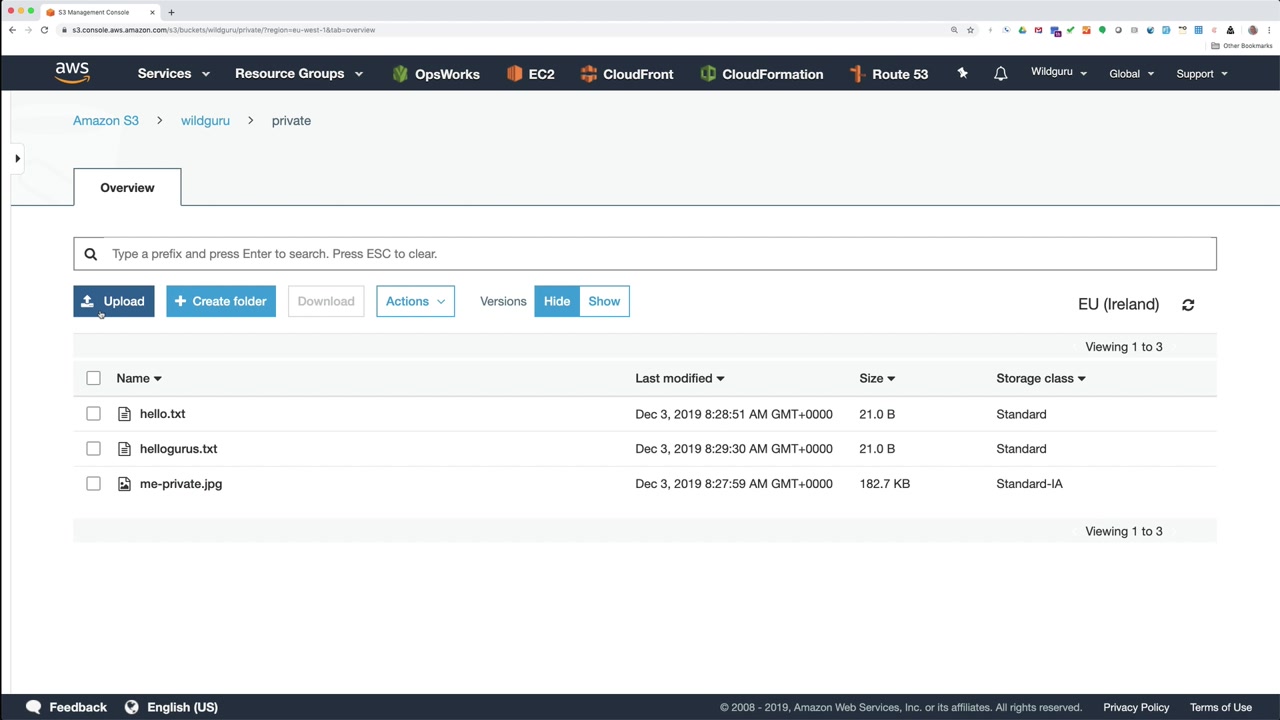Screen dimensions: 1280x720
Task: Click the Feedback speech bubble icon
Action: pyautogui.click(x=33, y=707)
